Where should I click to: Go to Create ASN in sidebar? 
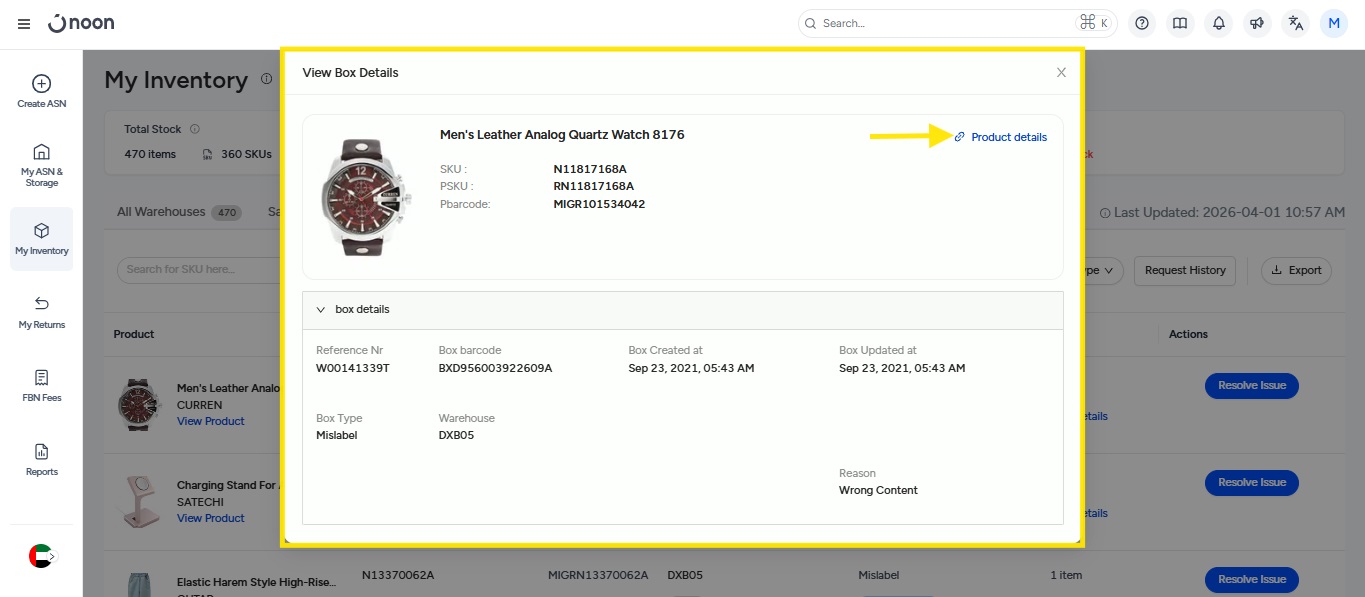[42, 91]
